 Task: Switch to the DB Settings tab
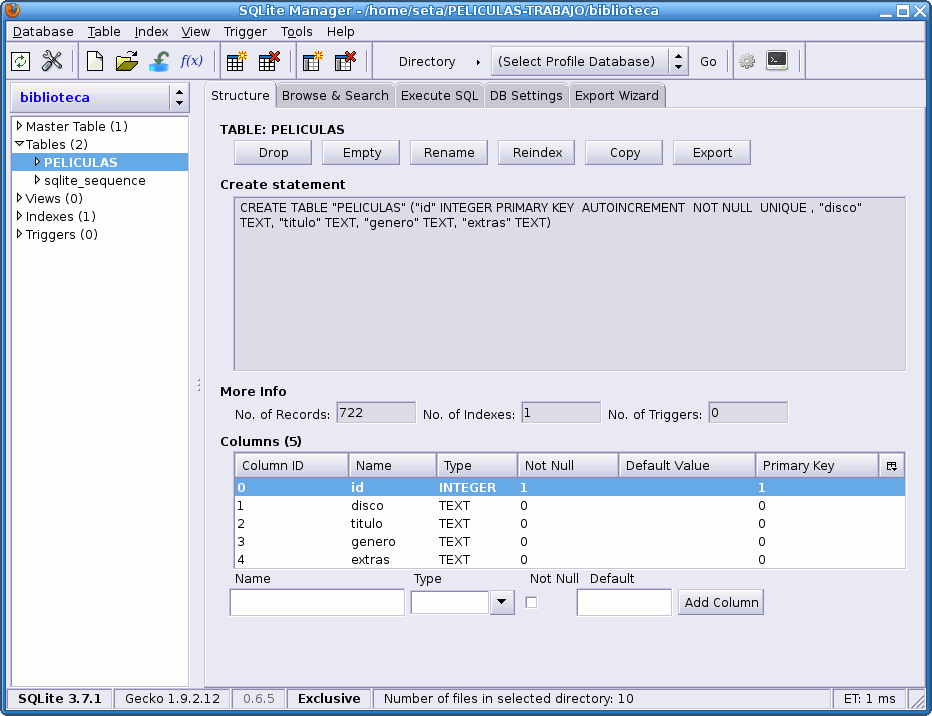(526, 96)
